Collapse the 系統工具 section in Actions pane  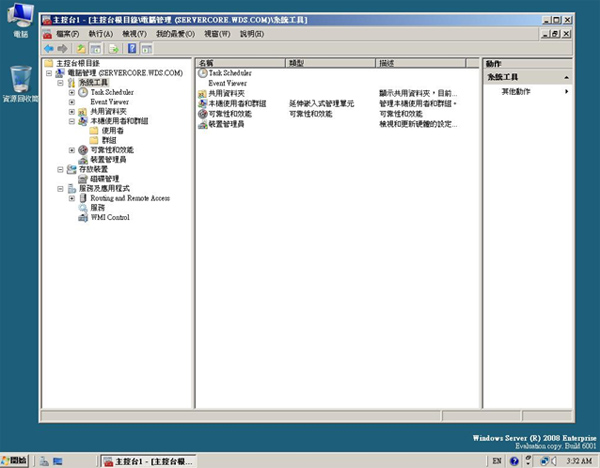pyautogui.click(x=567, y=77)
